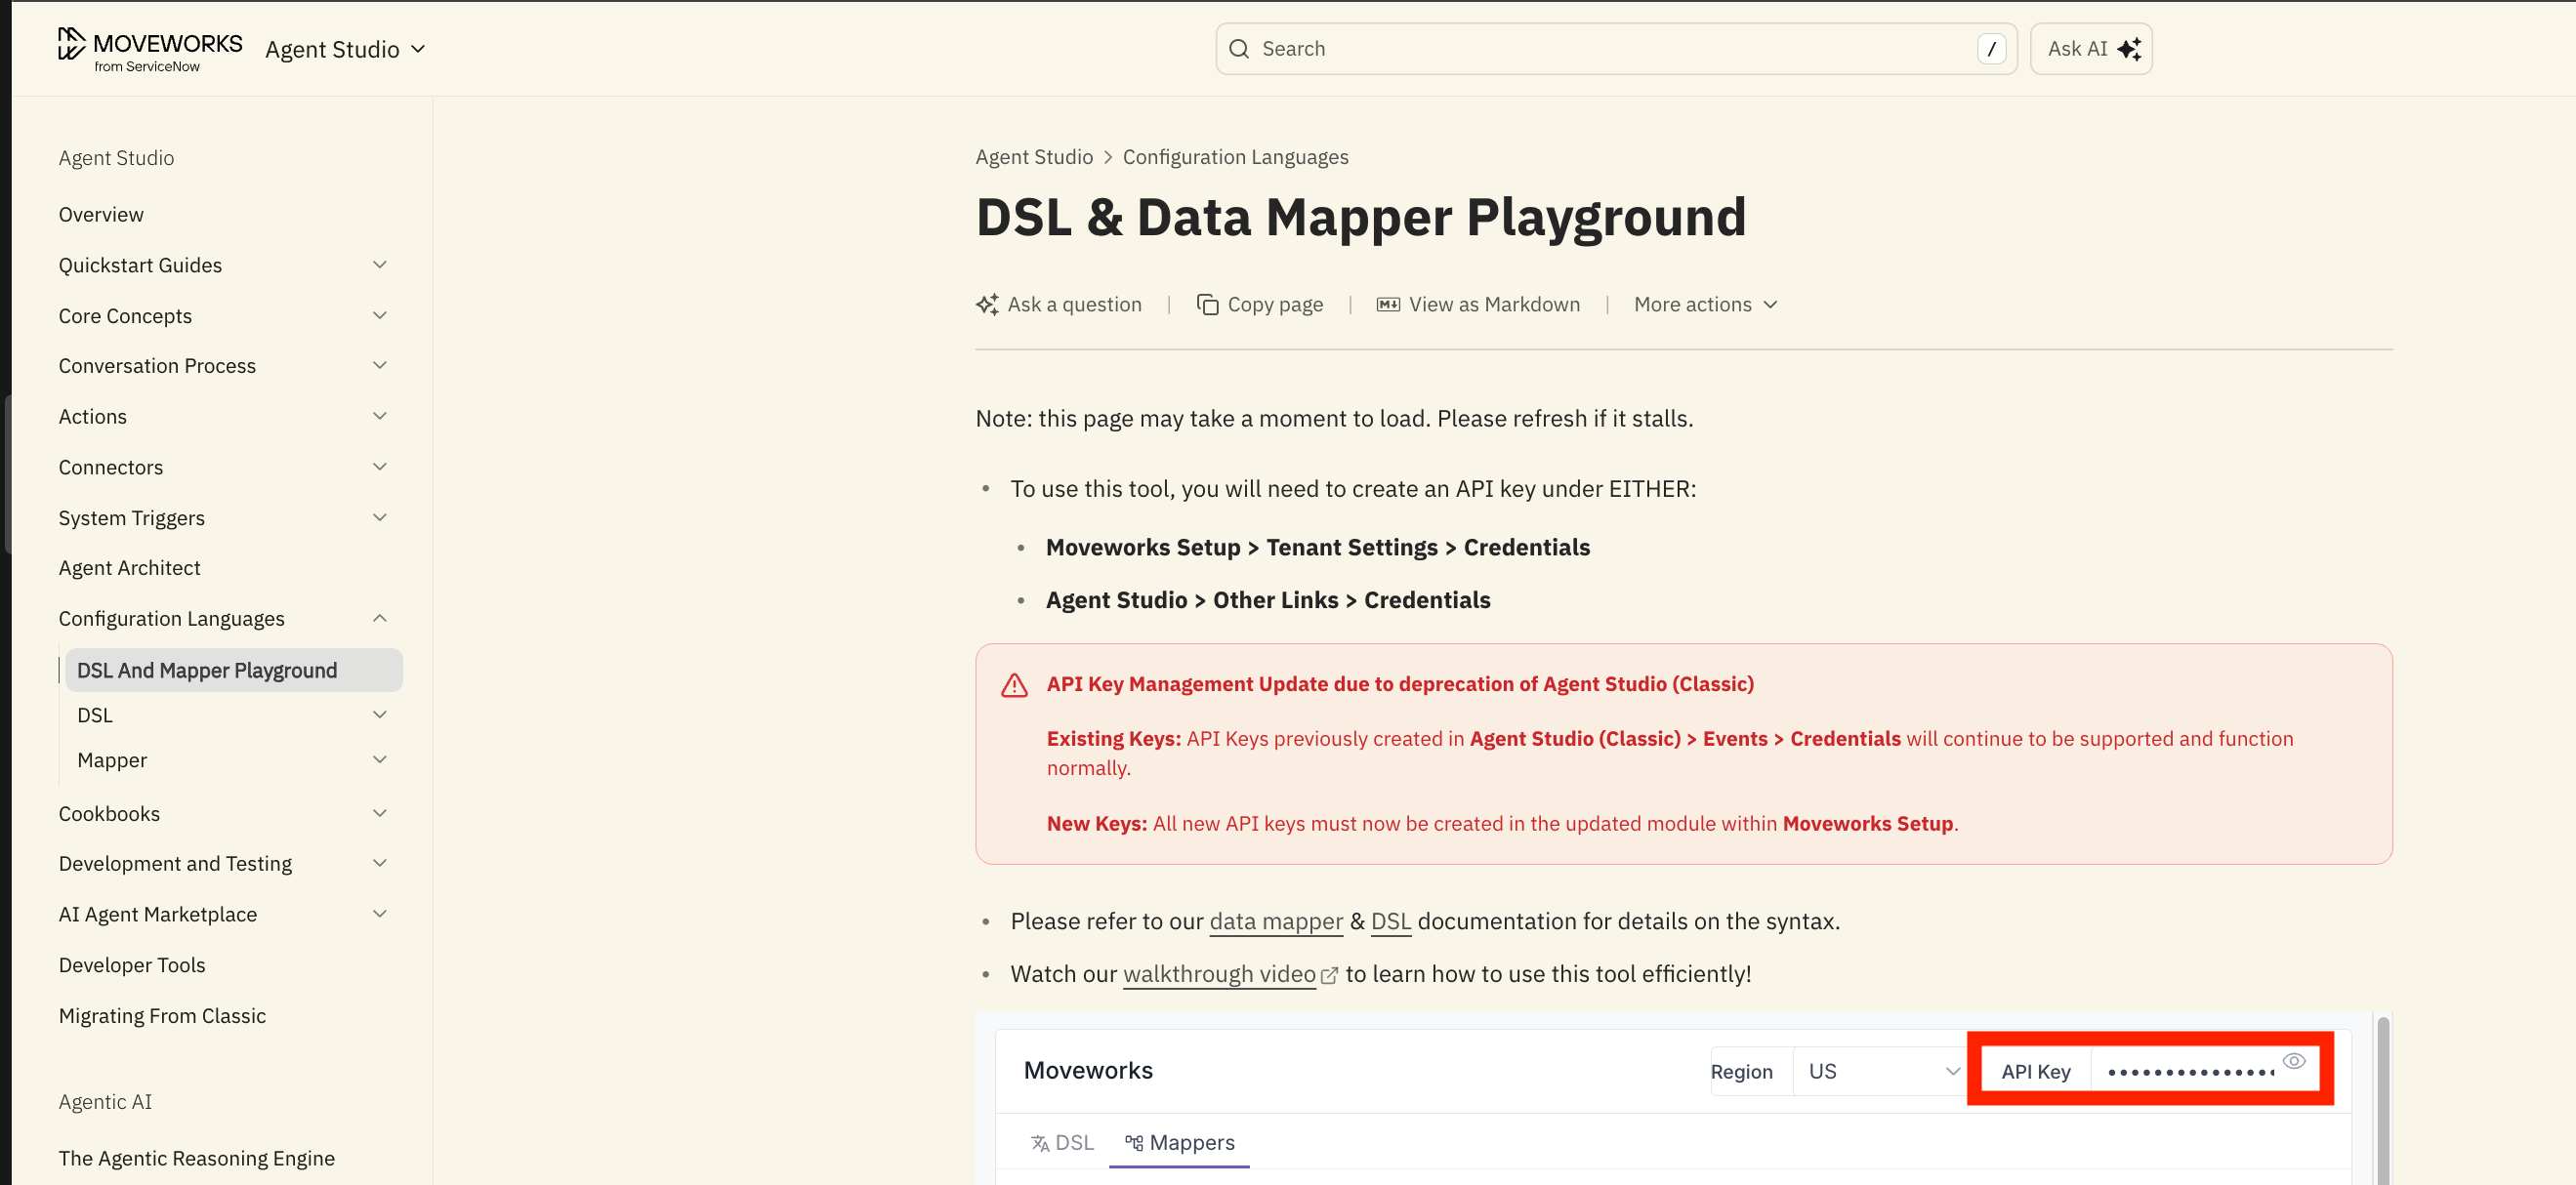Open the Agent Studio product switcher
Screen dimensions: 2576x1185
(345, 49)
